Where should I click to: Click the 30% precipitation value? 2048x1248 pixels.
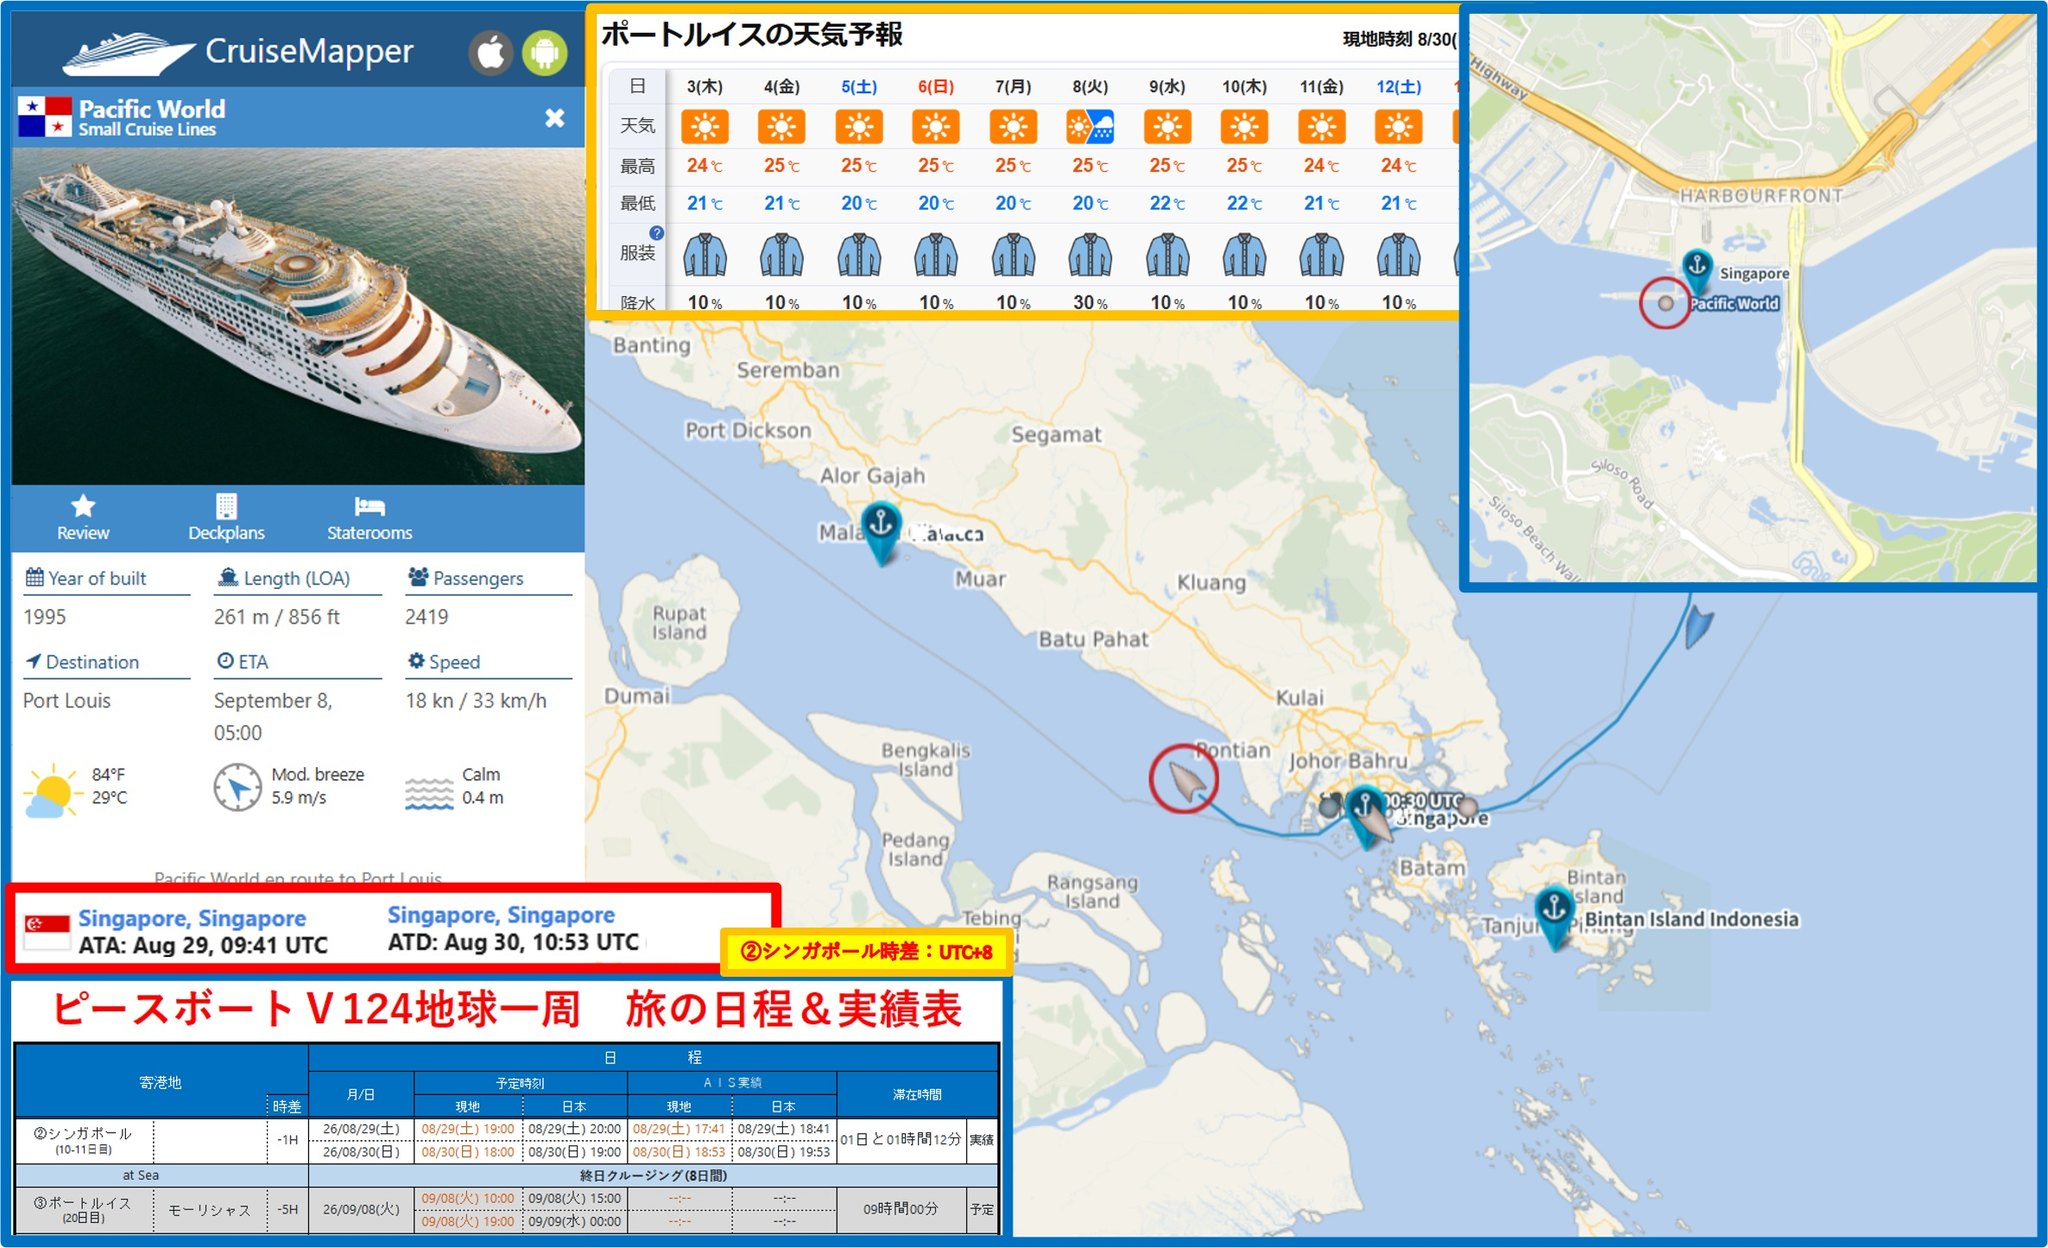pyautogui.click(x=1090, y=302)
